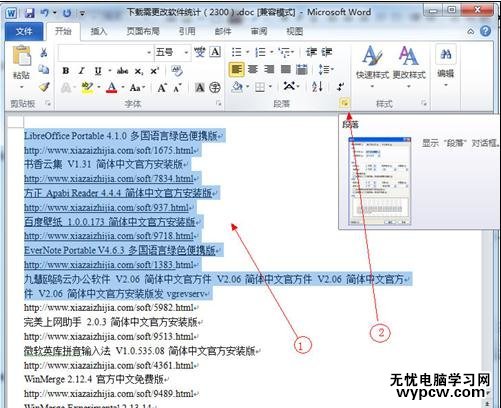Open the Editing 编辑 menu button
Screen dimensions: 501x408
click(x=446, y=67)
